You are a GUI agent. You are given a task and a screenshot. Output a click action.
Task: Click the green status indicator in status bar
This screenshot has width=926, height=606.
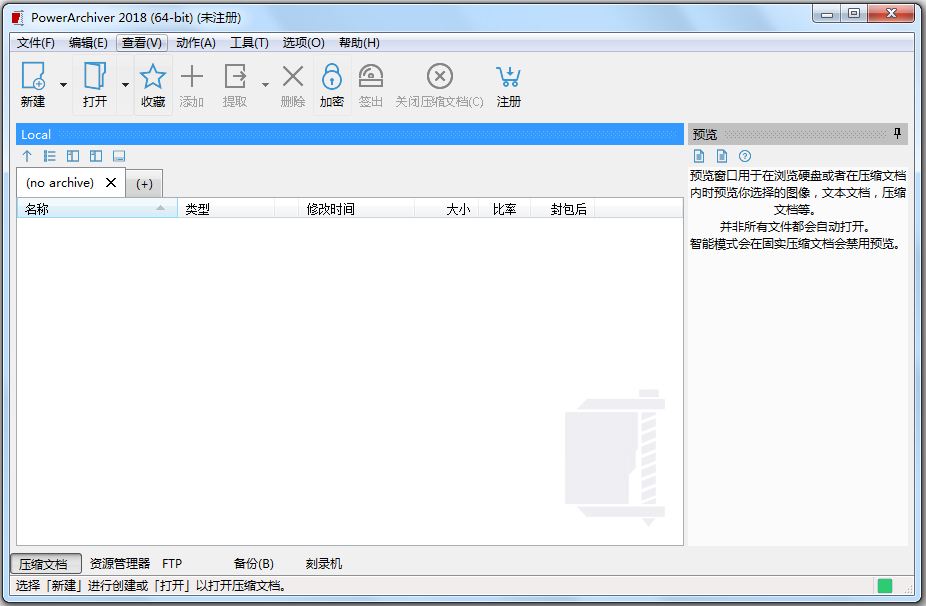click(x=885, y=585)
